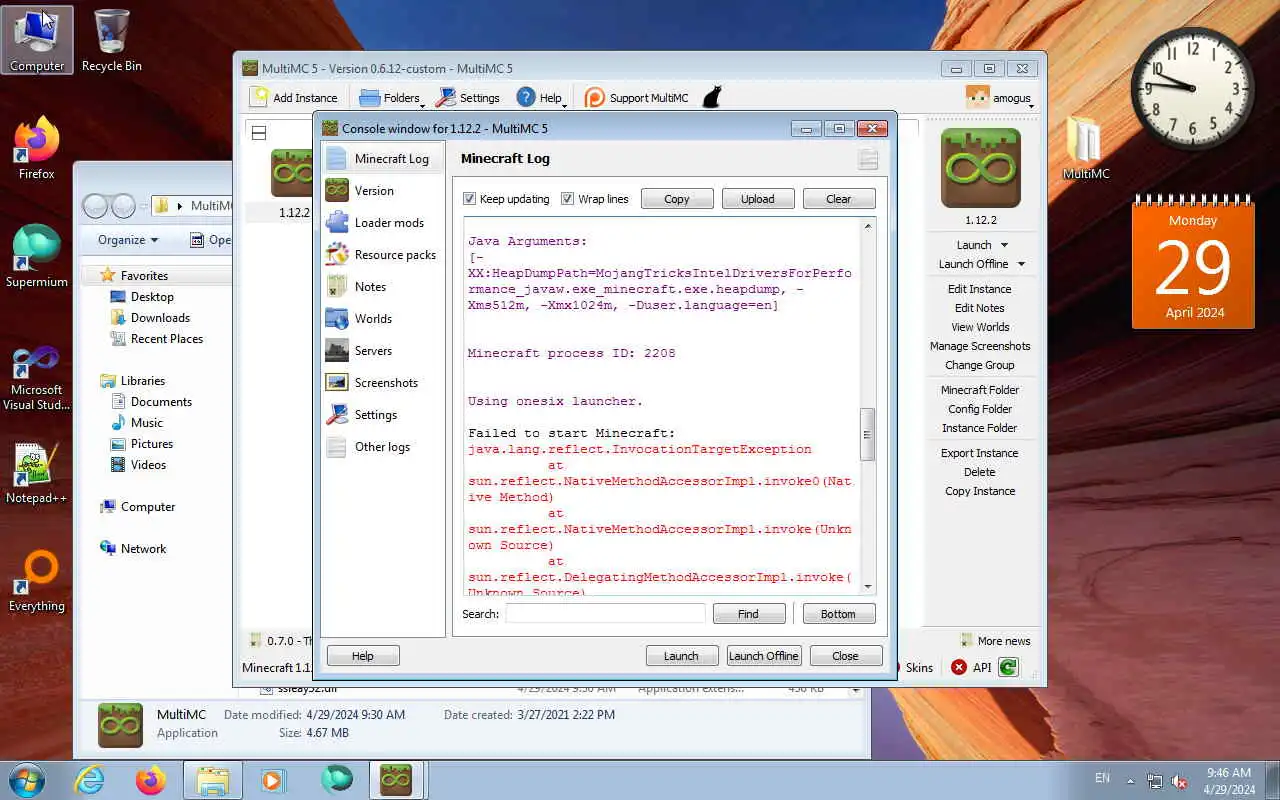Image resolution: width=1280 pixels, height=800 pixels.
Task: Click Launch Offline button in console window
Action: tap(764, 656)
